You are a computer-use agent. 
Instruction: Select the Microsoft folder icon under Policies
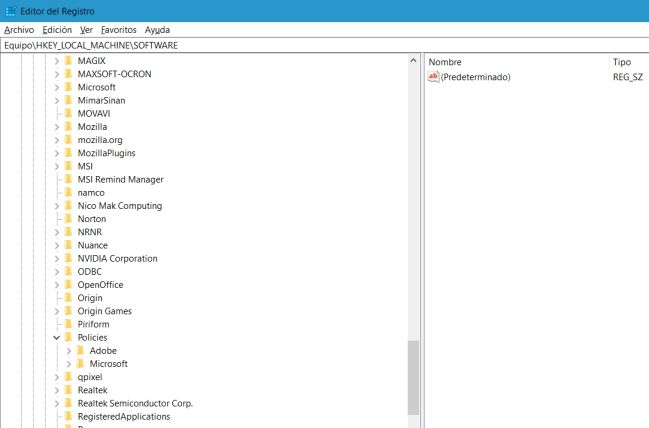tap(81, 364)
